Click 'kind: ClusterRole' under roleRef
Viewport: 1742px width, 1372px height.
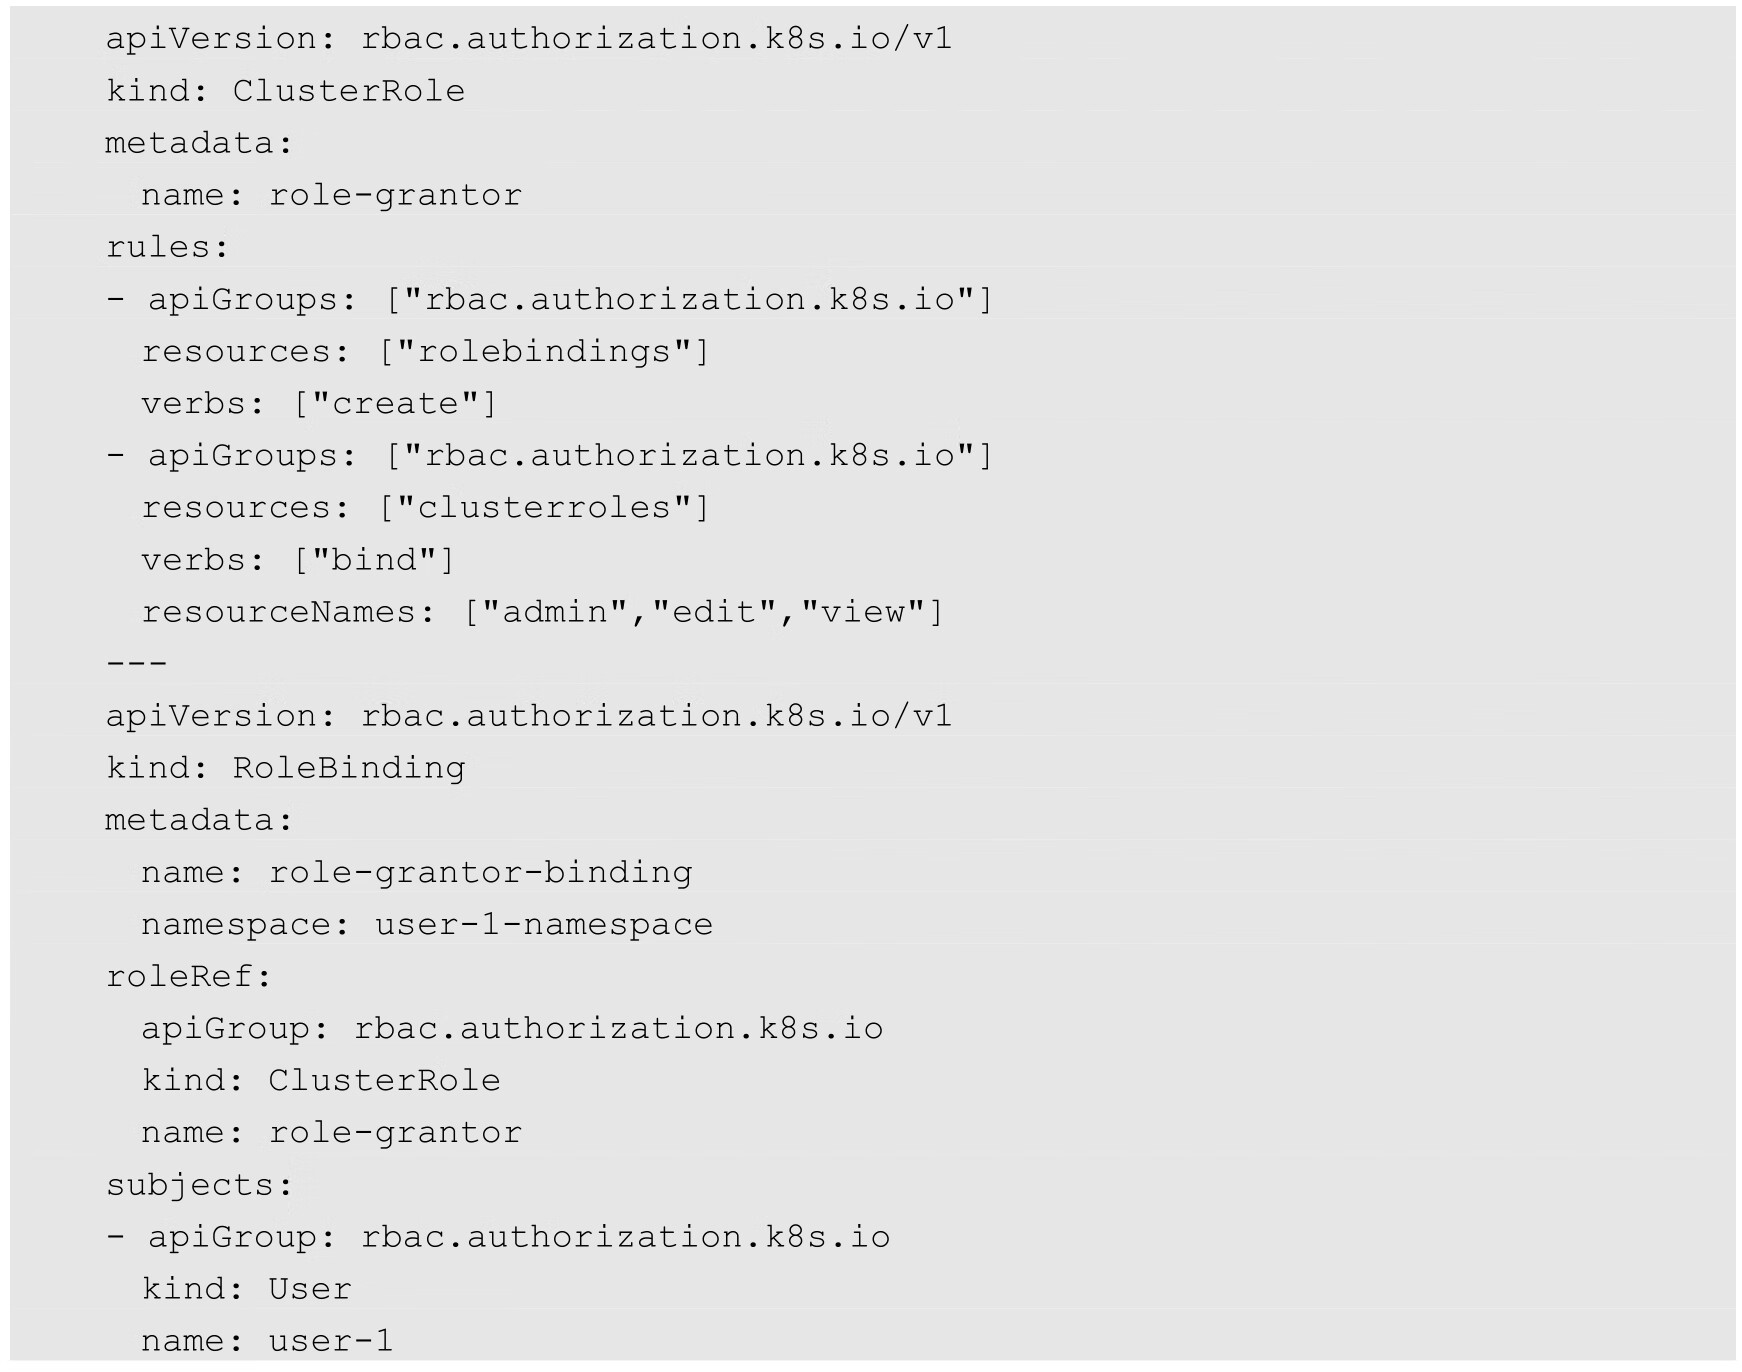click(320, 1080)
